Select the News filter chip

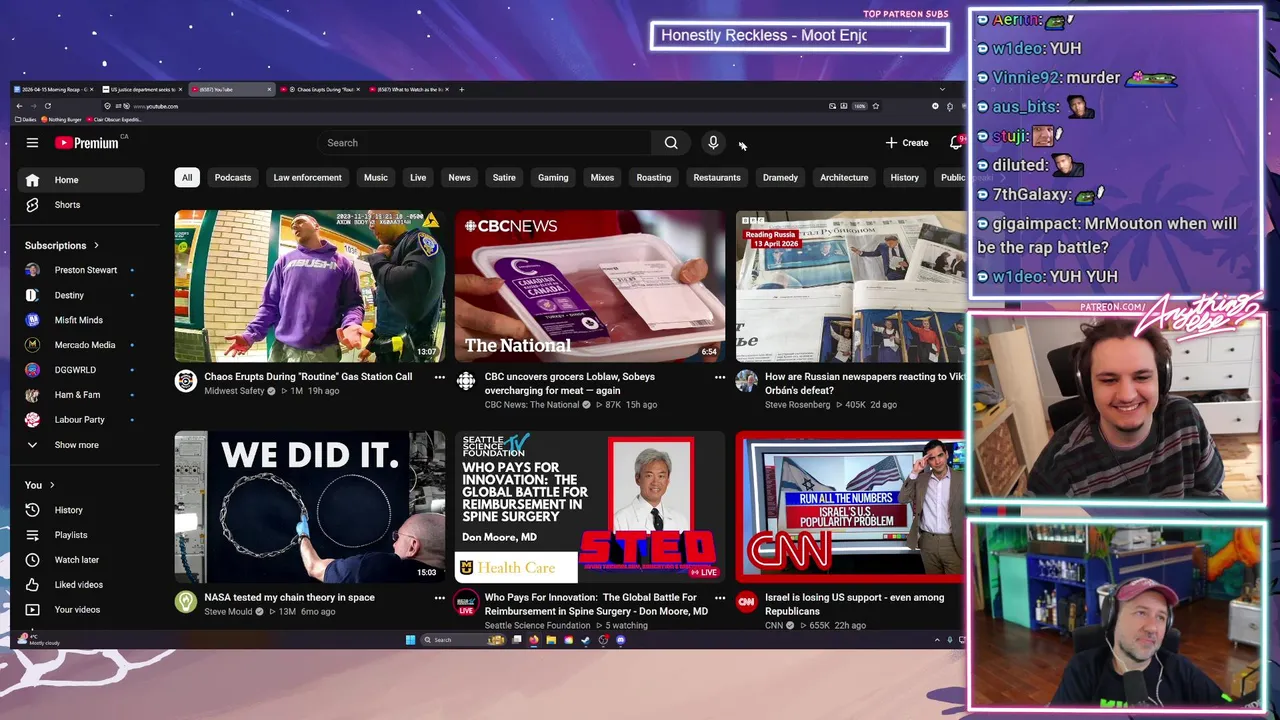click(459, 178)
